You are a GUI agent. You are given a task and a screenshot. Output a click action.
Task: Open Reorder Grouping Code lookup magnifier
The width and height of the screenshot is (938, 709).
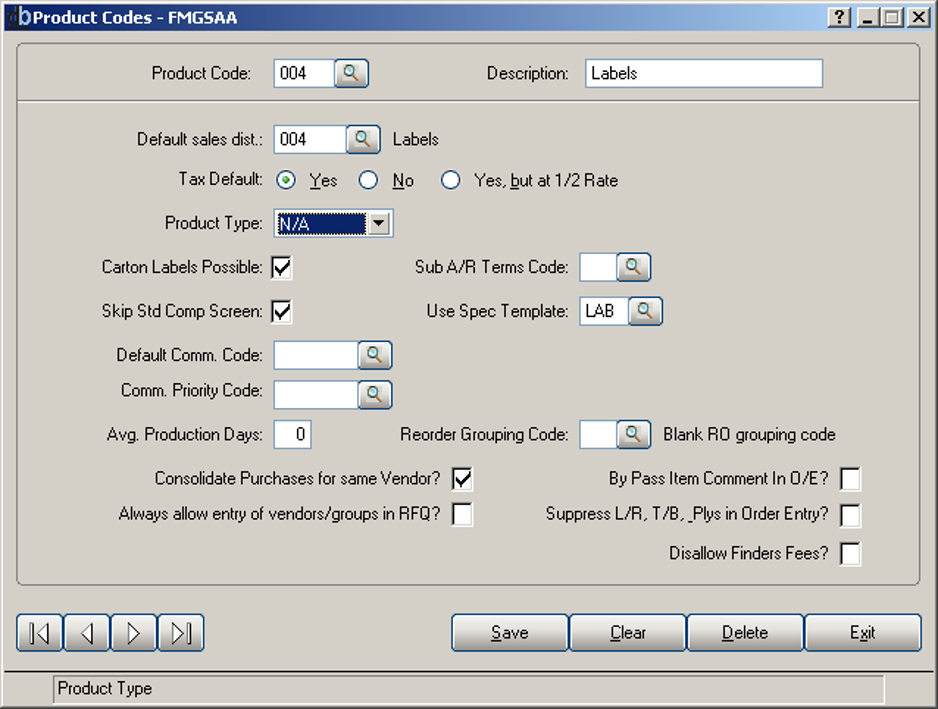634,434
